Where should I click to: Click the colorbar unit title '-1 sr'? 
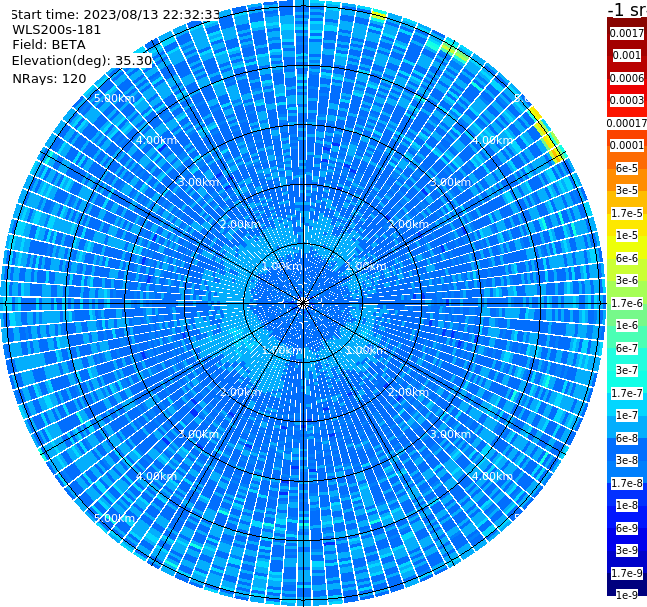coord(627,9)
